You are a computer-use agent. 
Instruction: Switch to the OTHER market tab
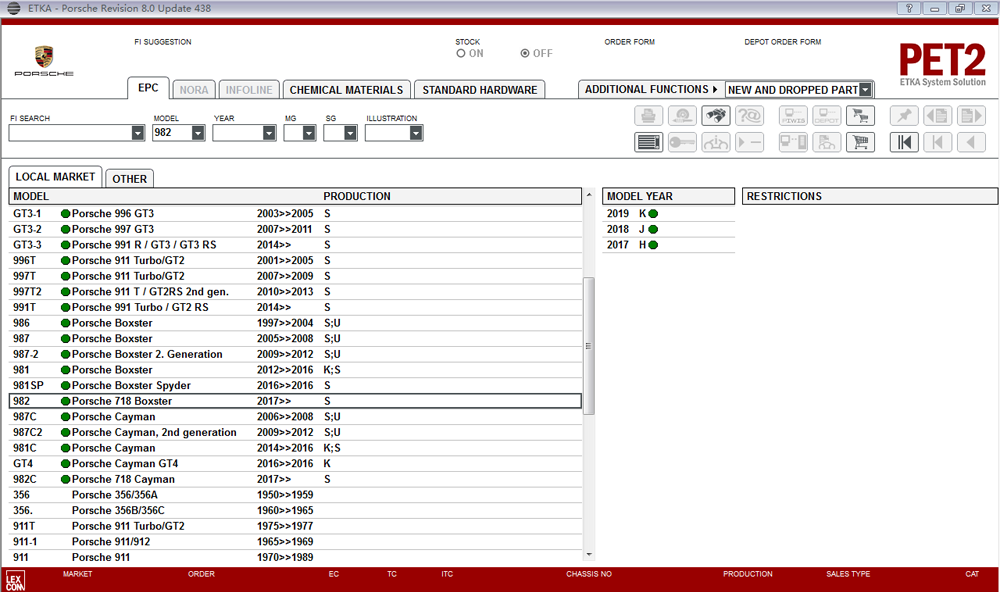pyautogui.click(x=129, y=179)
